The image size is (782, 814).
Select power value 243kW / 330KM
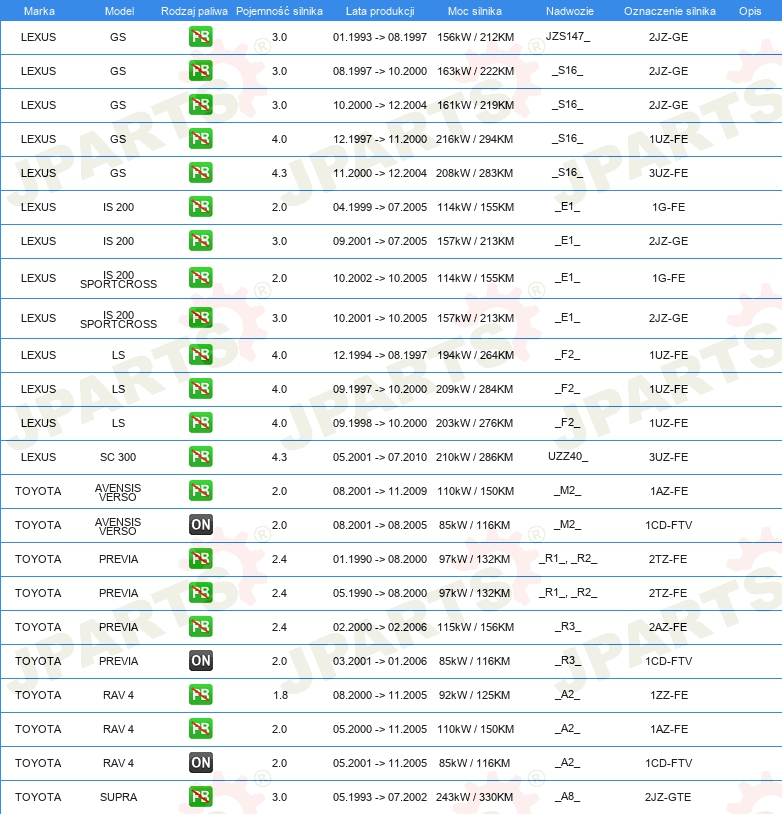click(x=474, y=797)
